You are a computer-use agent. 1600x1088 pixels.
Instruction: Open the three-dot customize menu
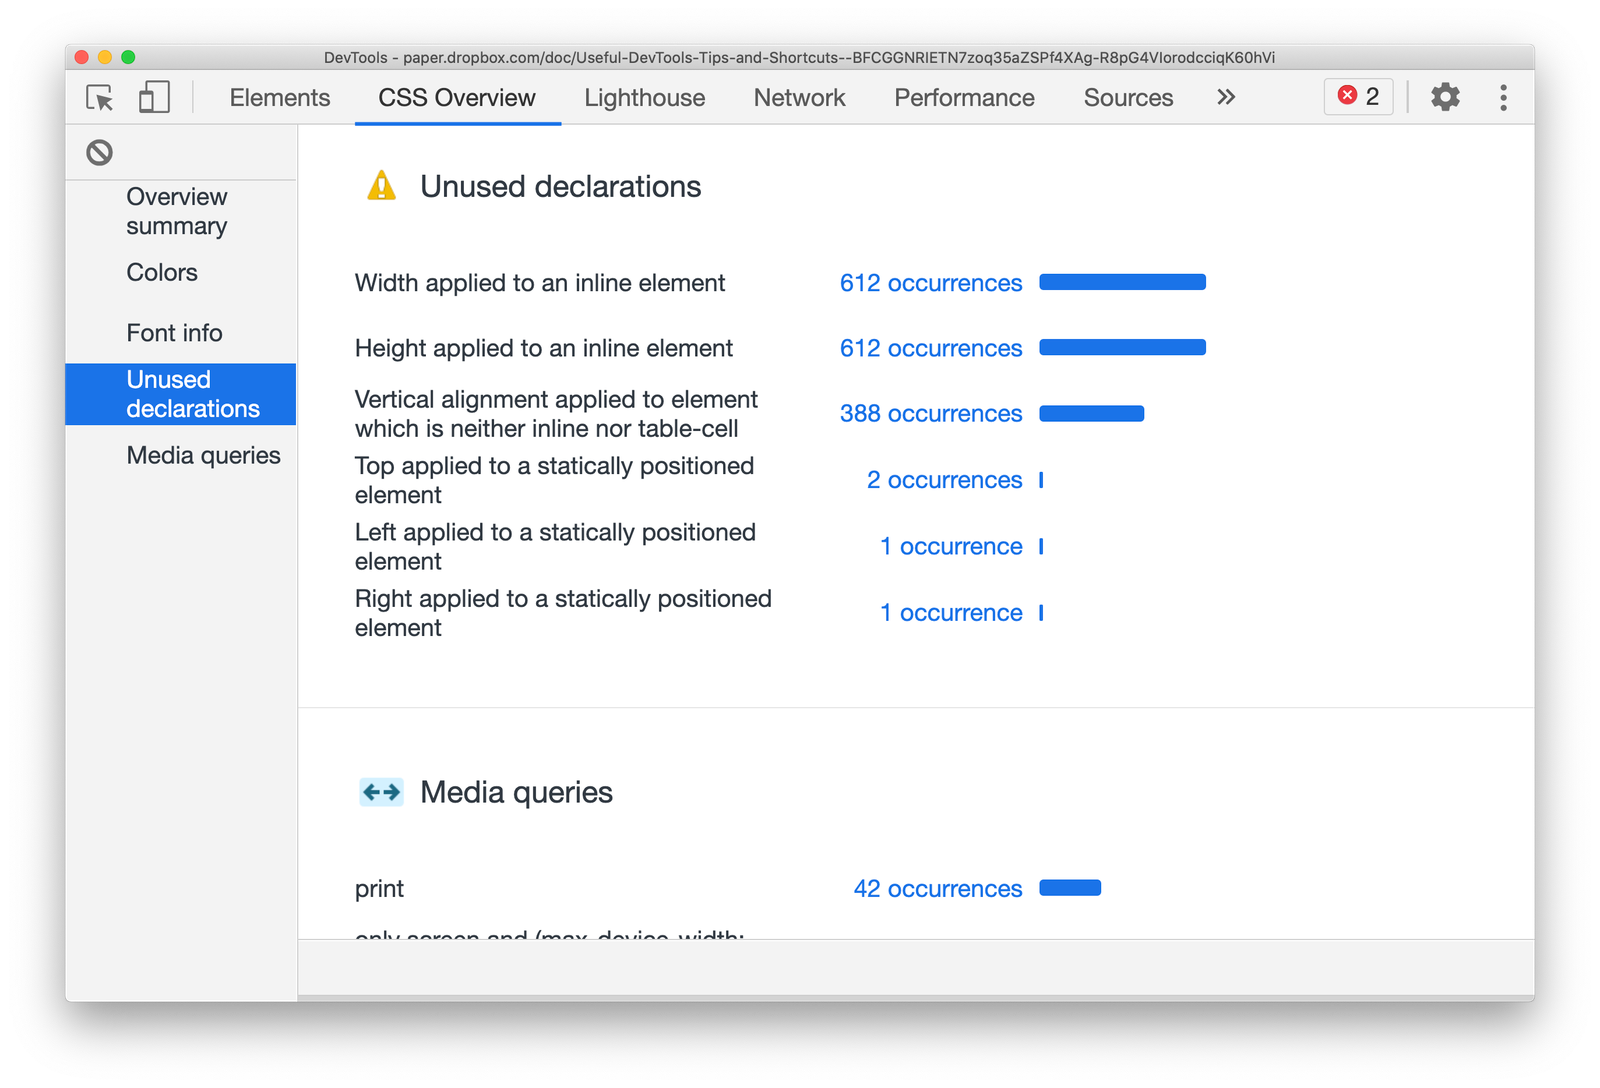pos(1503,97)
